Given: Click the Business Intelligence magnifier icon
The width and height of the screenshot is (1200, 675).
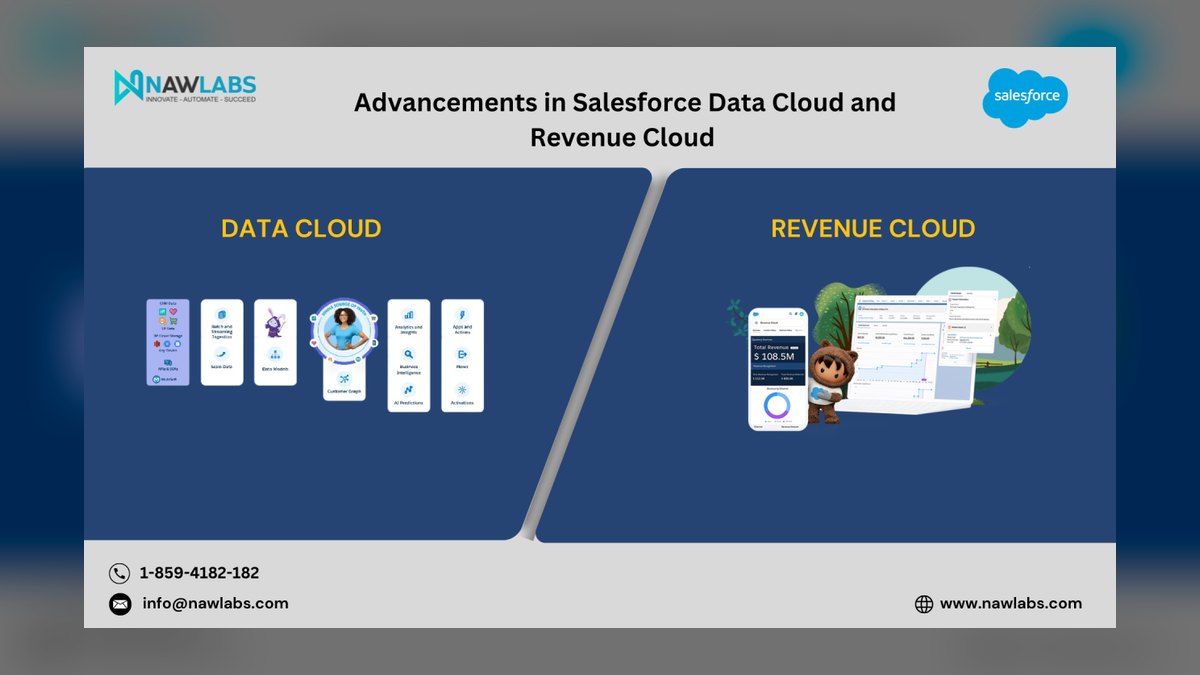Looking at the screenshot, I should (408, 354).
